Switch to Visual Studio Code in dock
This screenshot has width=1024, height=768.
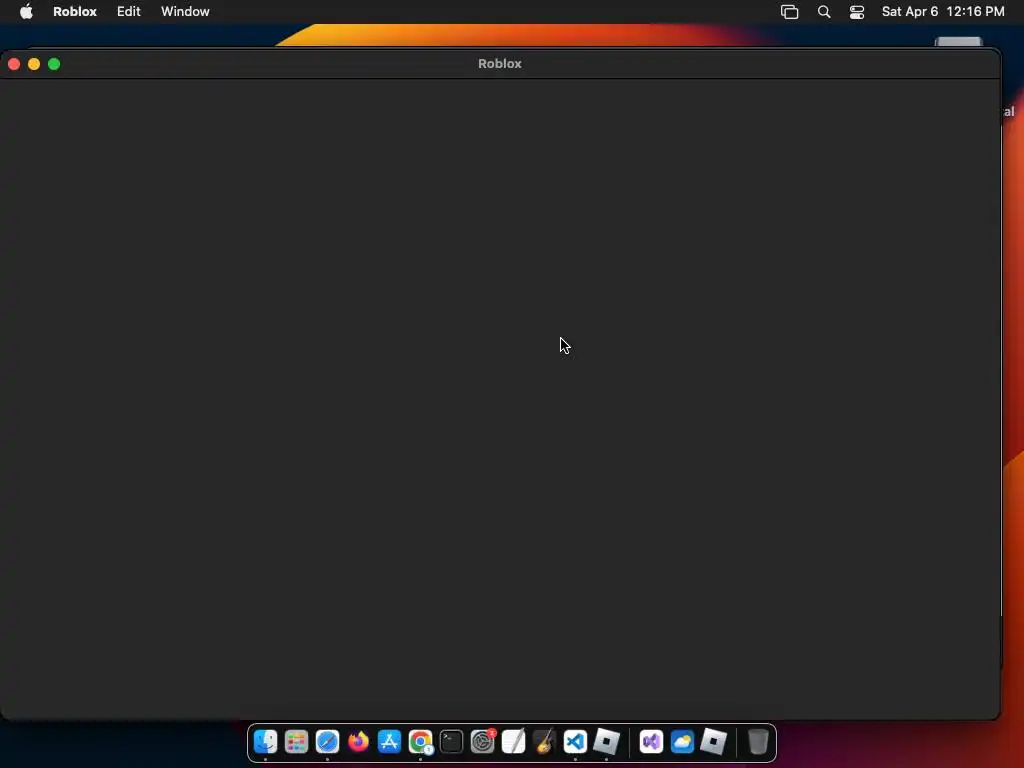pyautogui.click(x=575, y=742)
